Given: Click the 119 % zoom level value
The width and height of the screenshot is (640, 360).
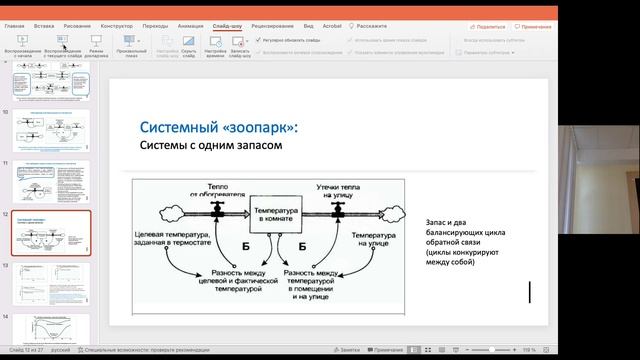Looking at the screenshot, I should (529, 350).
